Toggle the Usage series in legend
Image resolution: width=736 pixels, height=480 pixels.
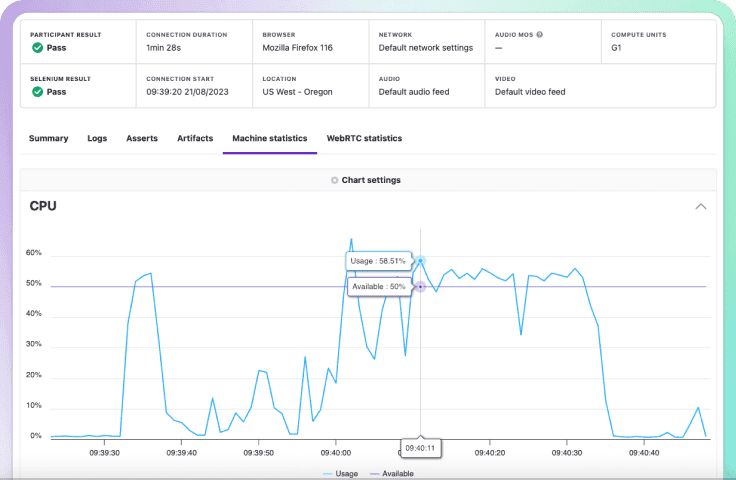click(x=344, y=473)
